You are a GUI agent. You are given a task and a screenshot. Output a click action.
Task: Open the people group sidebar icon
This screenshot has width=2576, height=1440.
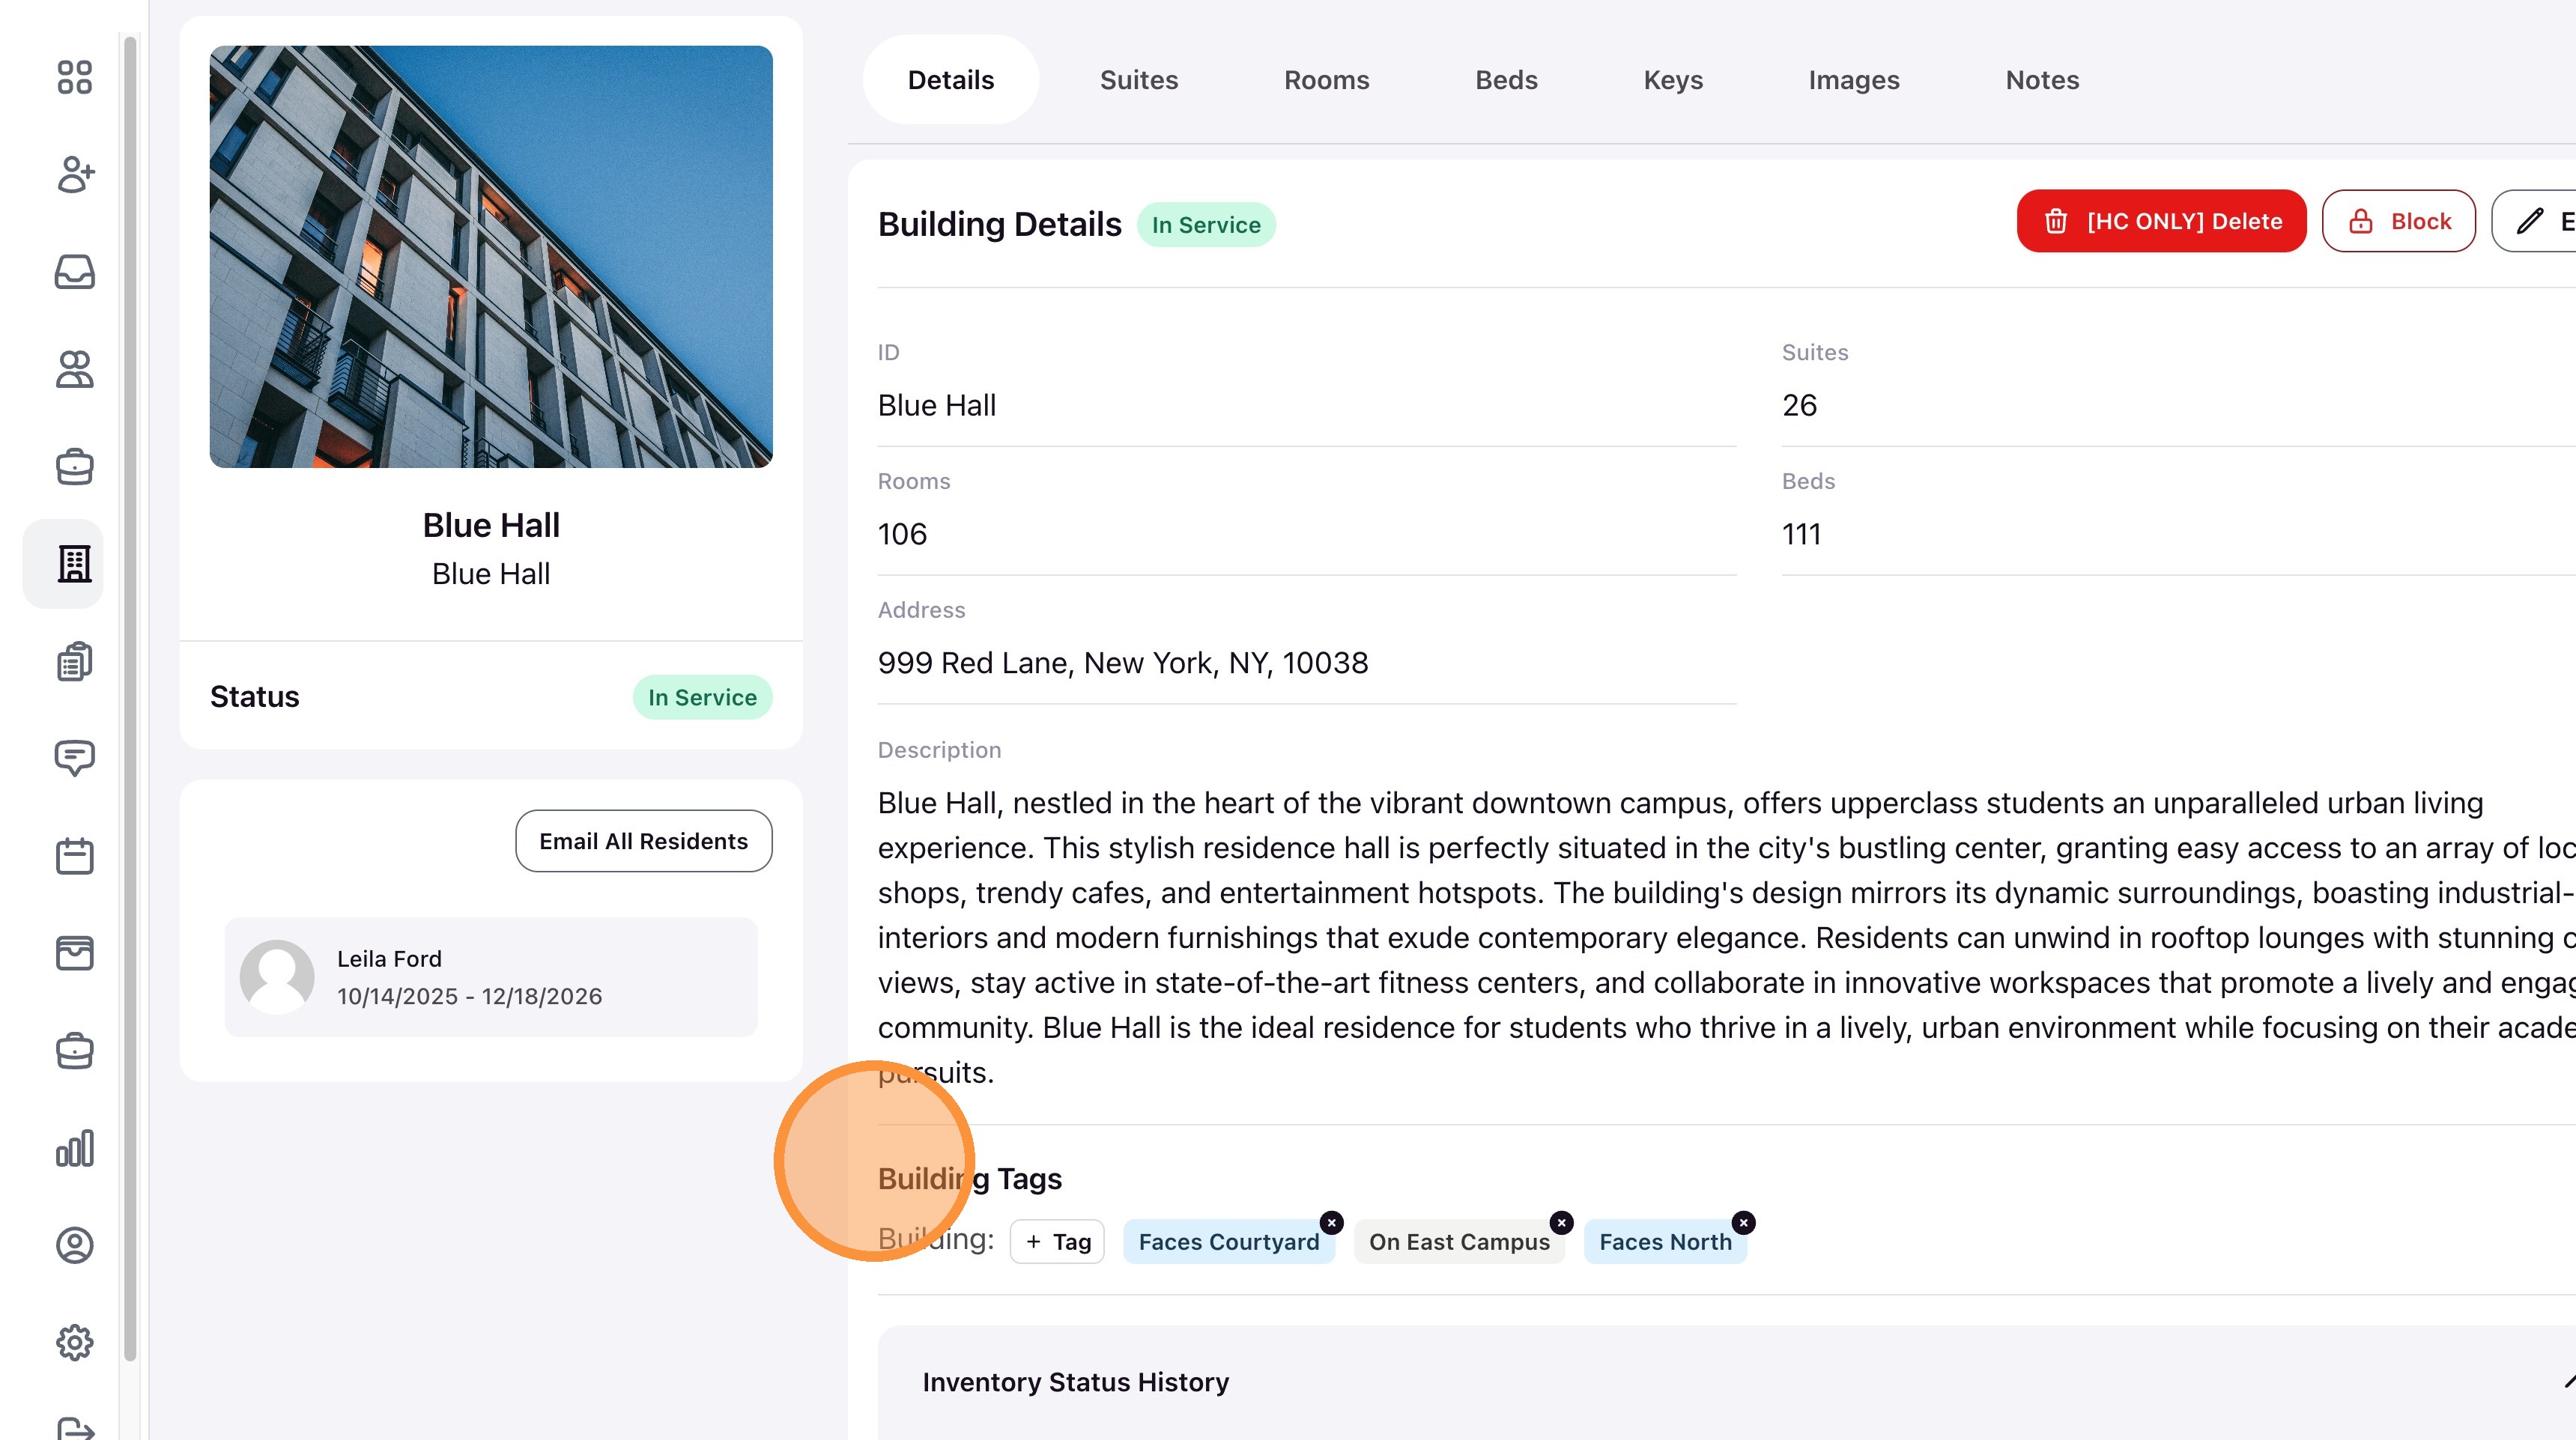pyautogui.click(x=74, y=369)
